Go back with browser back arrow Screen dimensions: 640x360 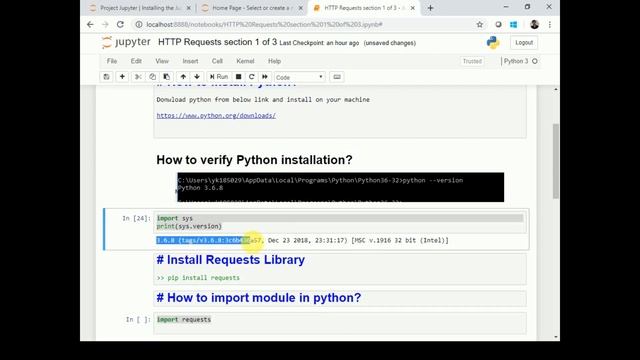click(x=90, y=24)
